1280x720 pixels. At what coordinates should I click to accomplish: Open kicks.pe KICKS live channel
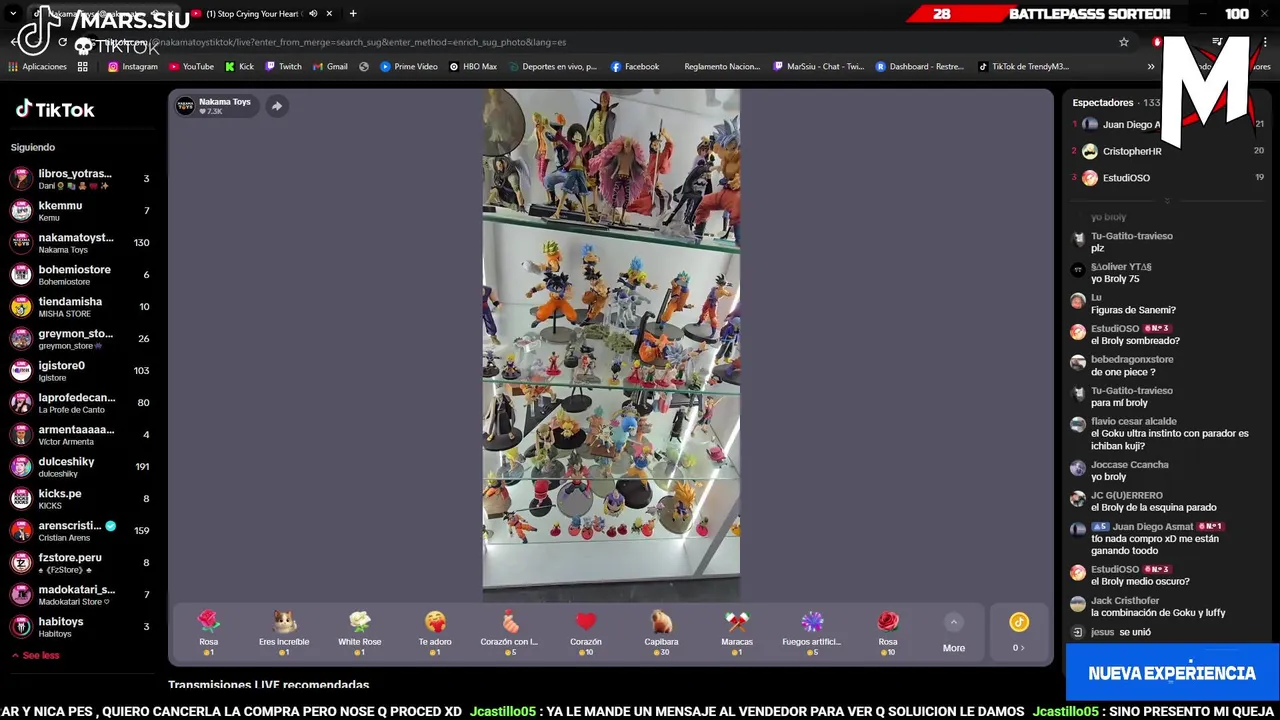[x=80, y=499]
